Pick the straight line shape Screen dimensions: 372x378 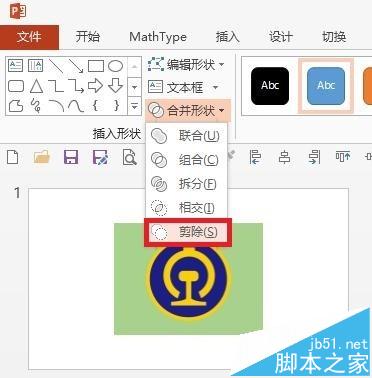pyautogui.click(x=56, y=66)
